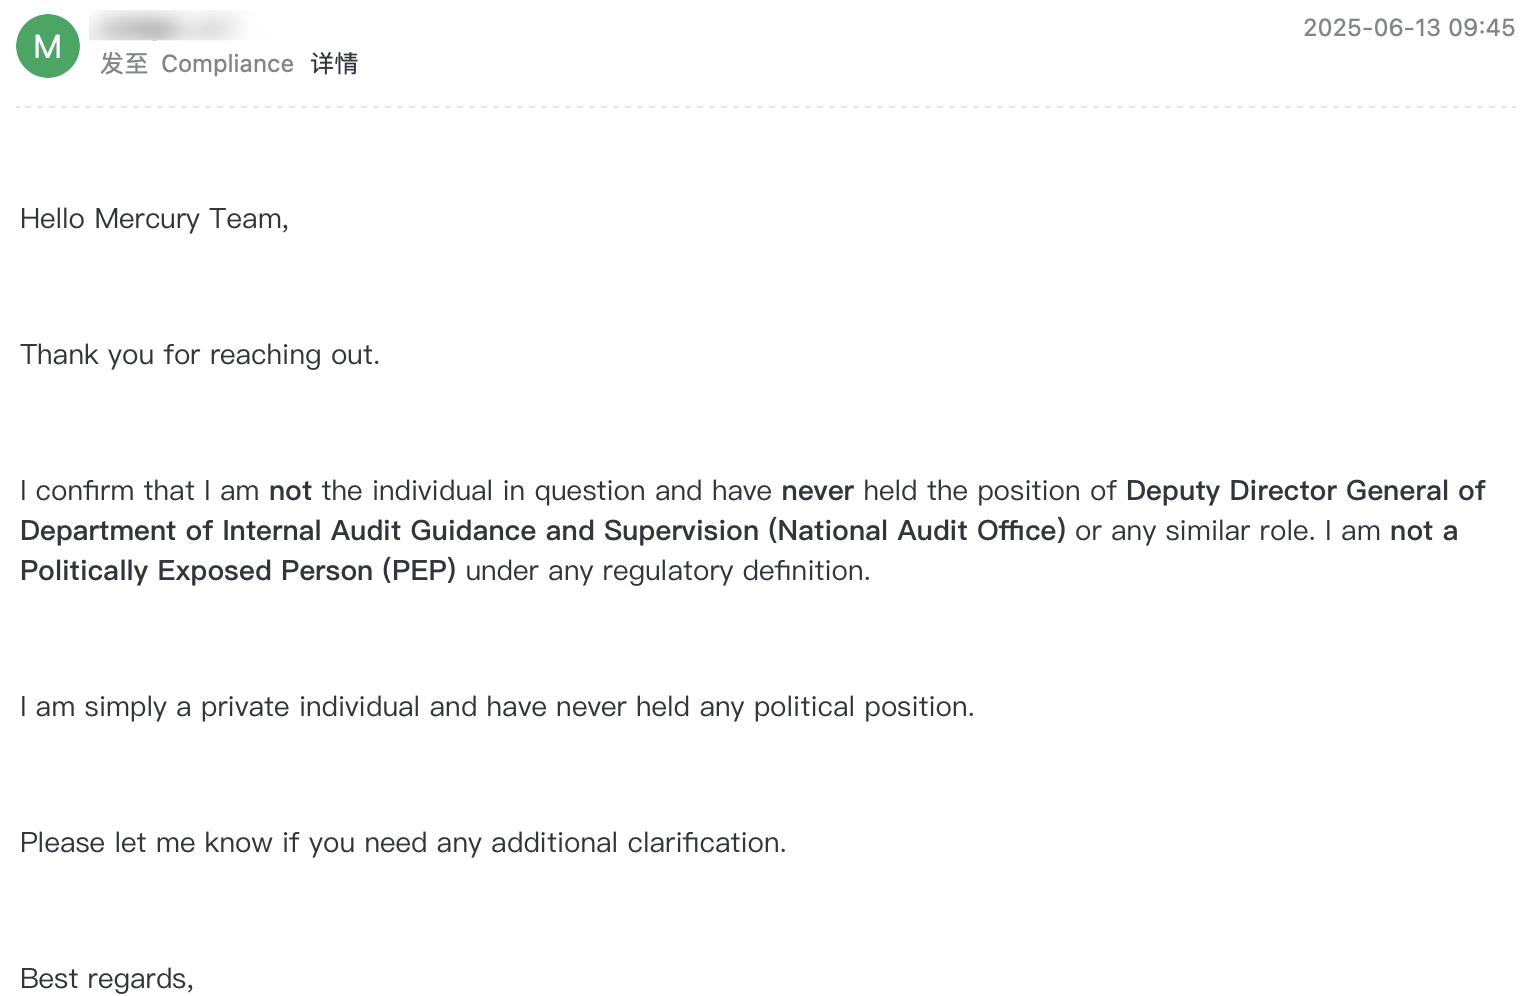Viewport: 1536px width, 996px height.
Task: Click bold text Deputy Director General of
Action: [1305, 491]
